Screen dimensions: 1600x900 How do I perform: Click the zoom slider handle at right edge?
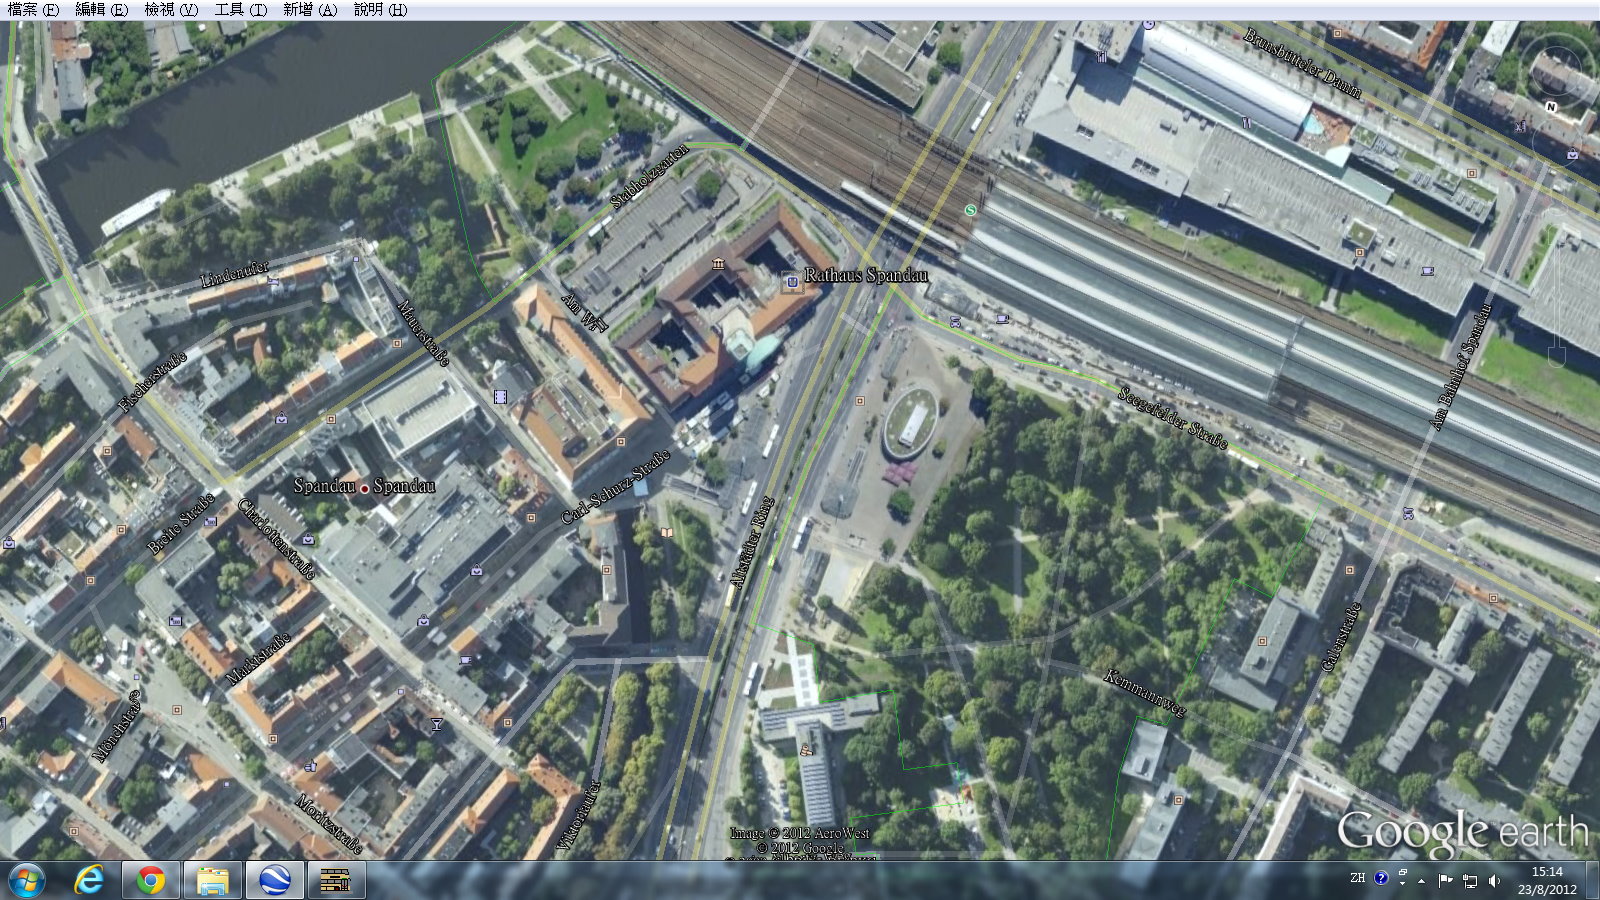coord(1557,356)
